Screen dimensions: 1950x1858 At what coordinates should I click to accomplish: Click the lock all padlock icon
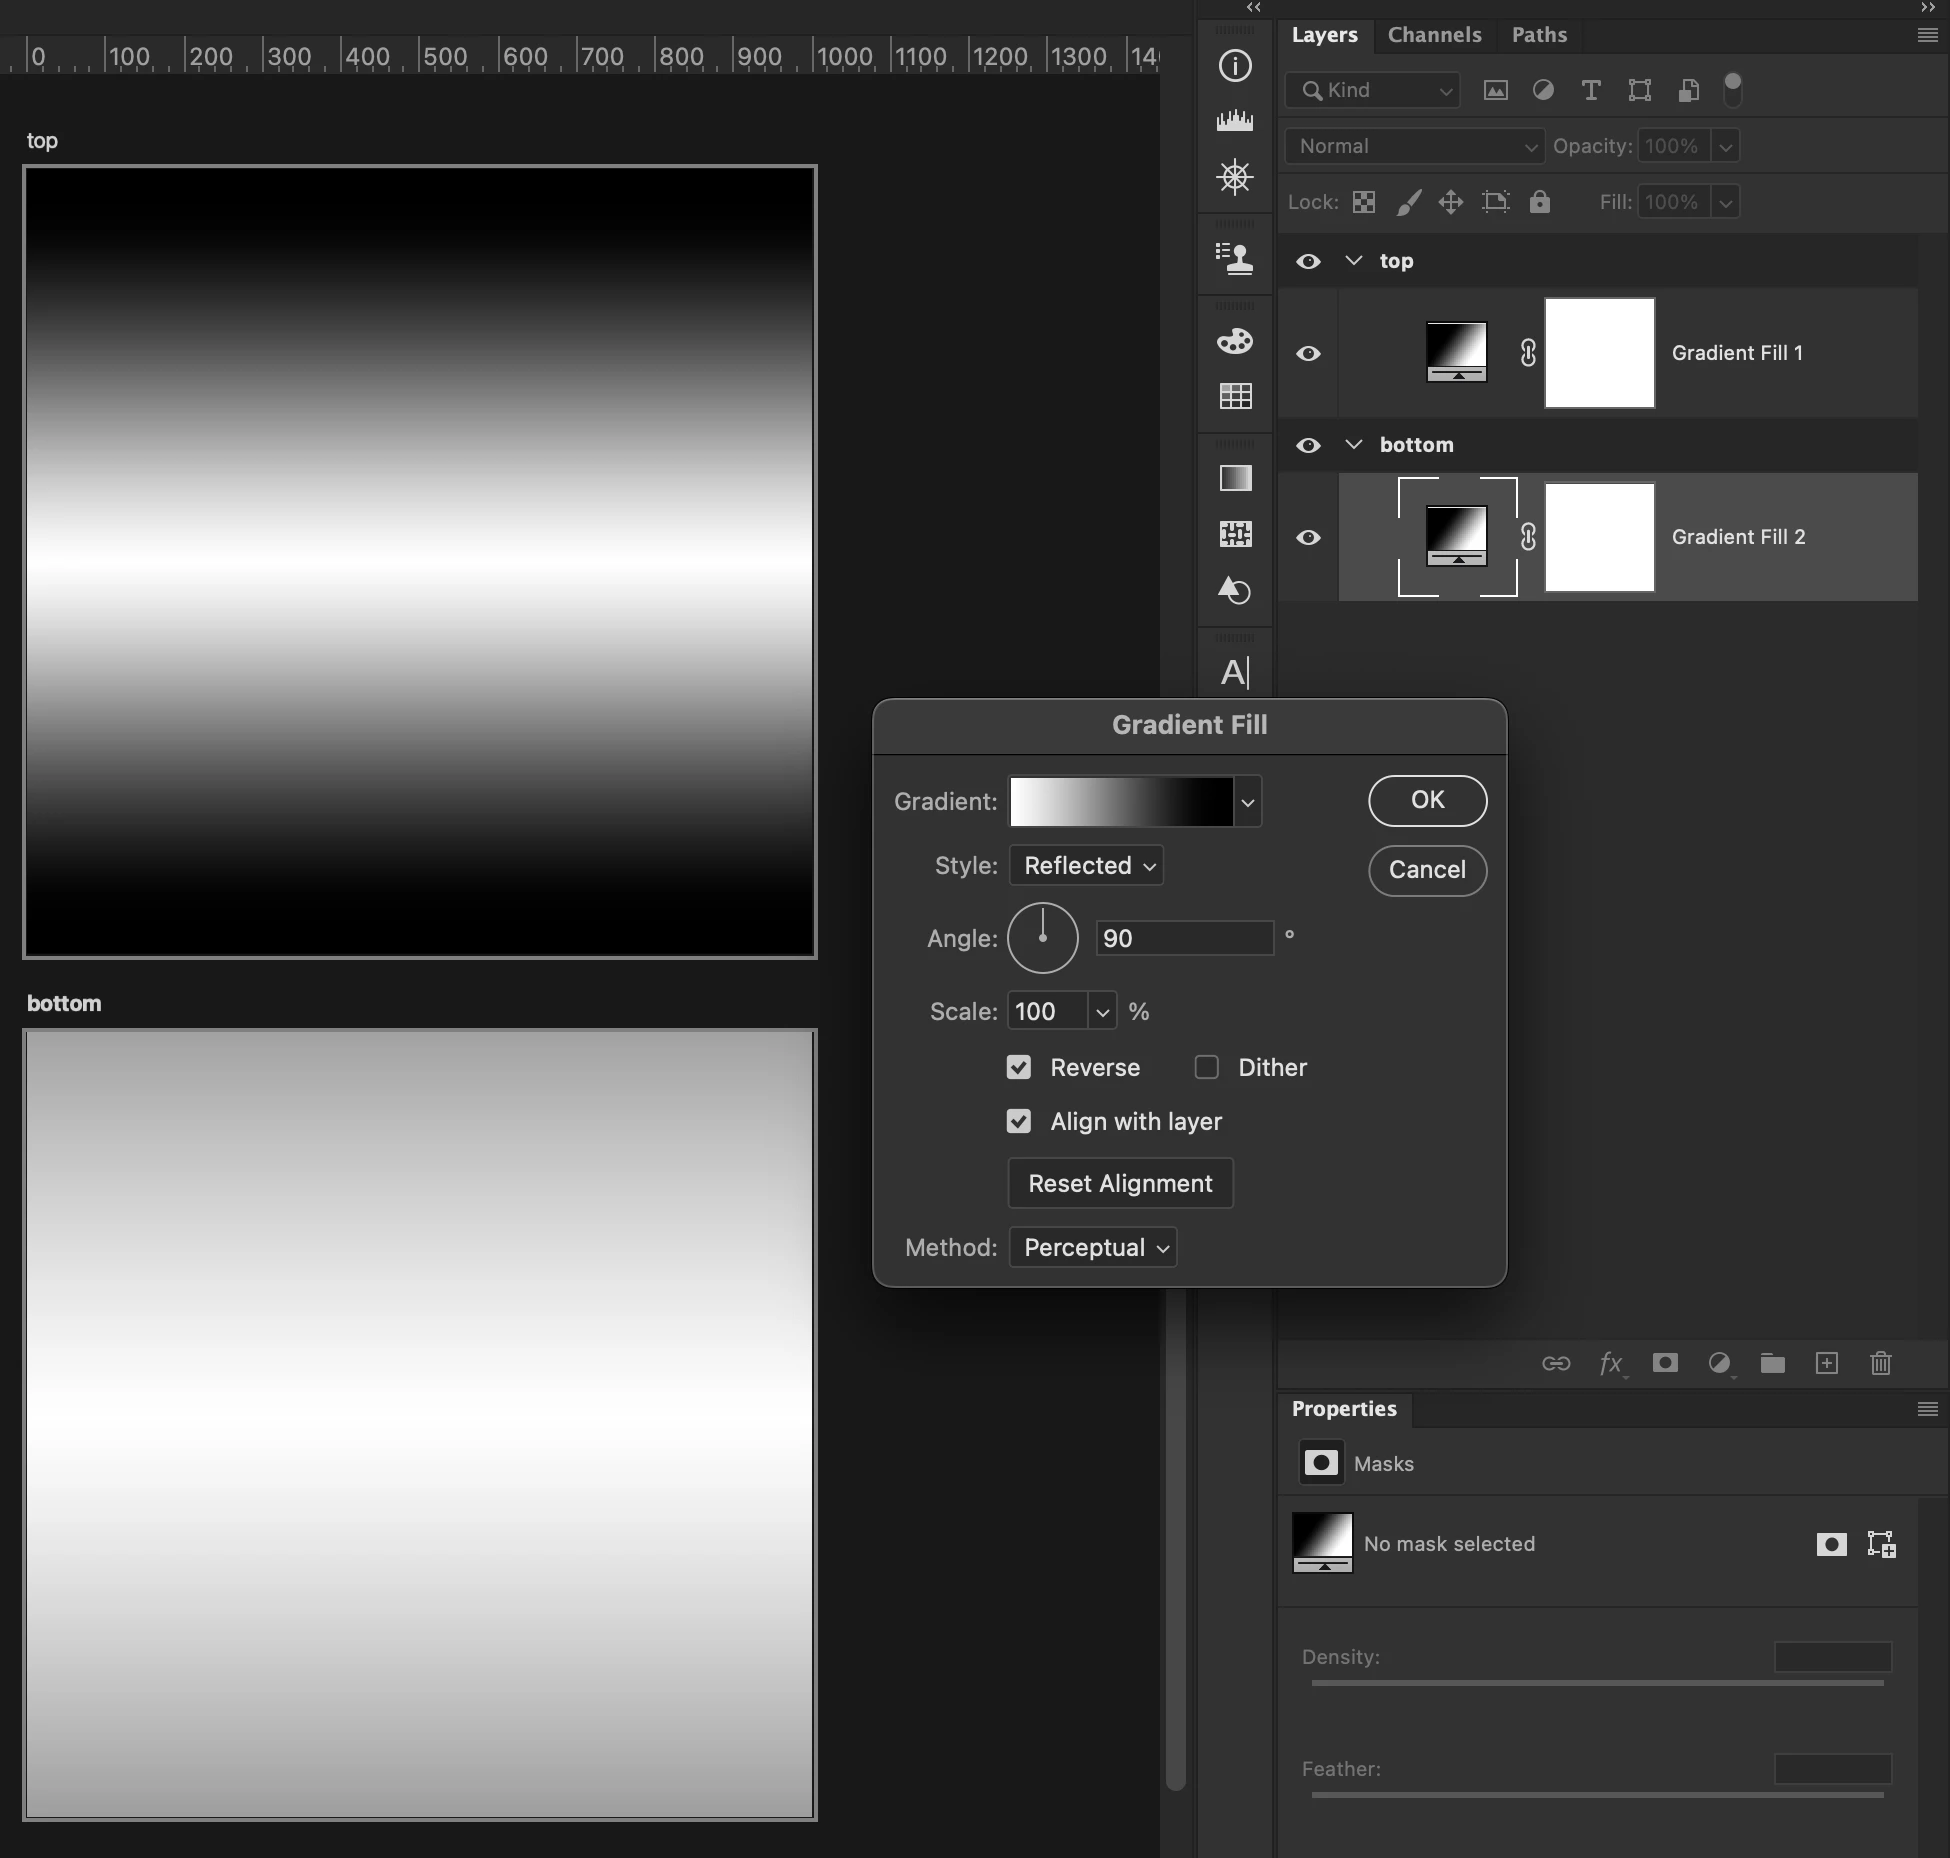coord(1540,202)
